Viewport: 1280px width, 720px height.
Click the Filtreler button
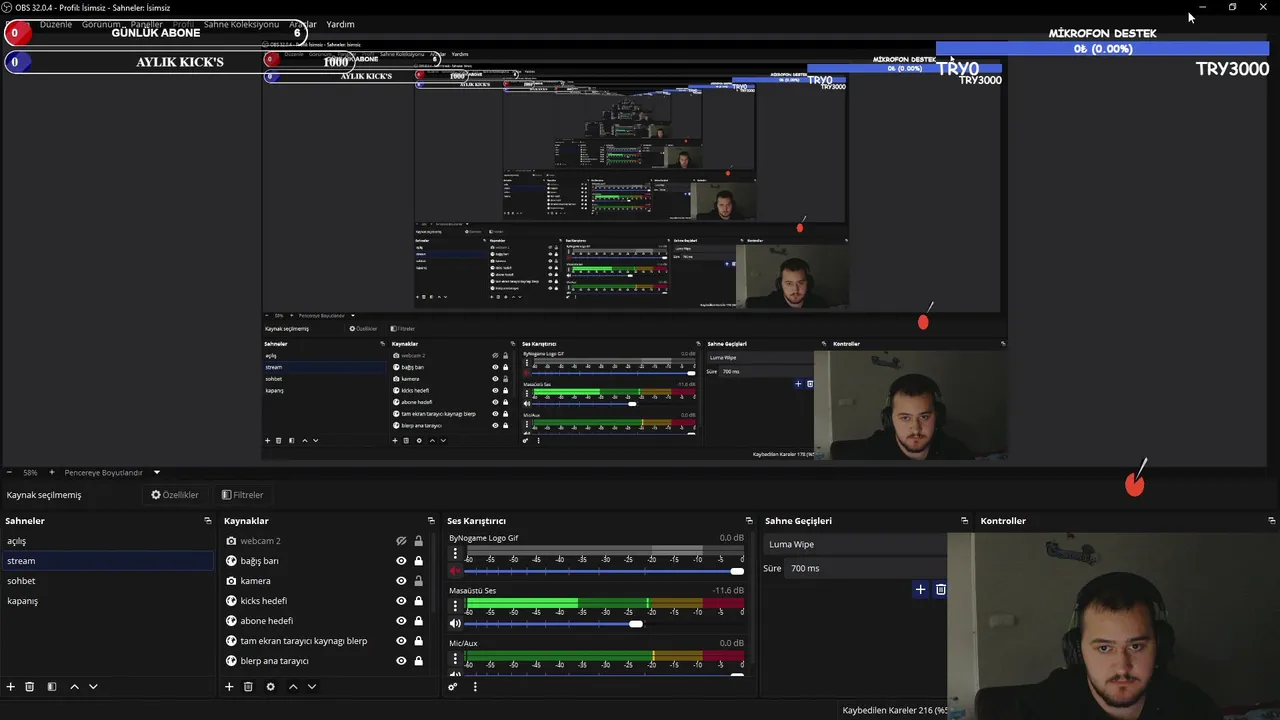click(x=242, y=495)
